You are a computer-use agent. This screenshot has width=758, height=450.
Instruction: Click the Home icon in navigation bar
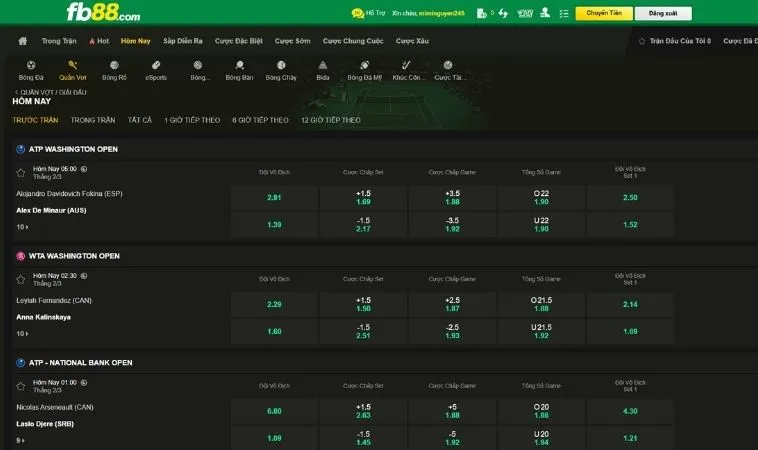pyautogui.click(x=22, y=41)
